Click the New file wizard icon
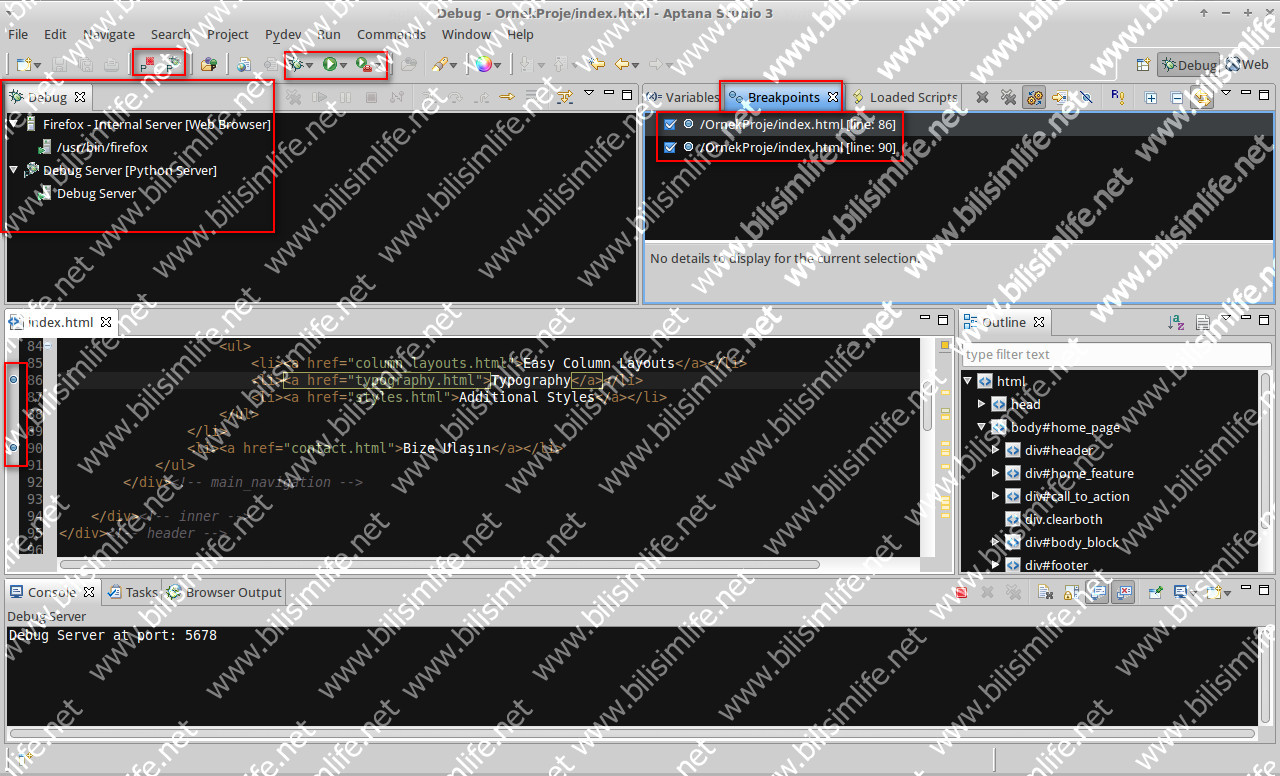Screen dimensions: 1280x776 (x=24, y=64)
